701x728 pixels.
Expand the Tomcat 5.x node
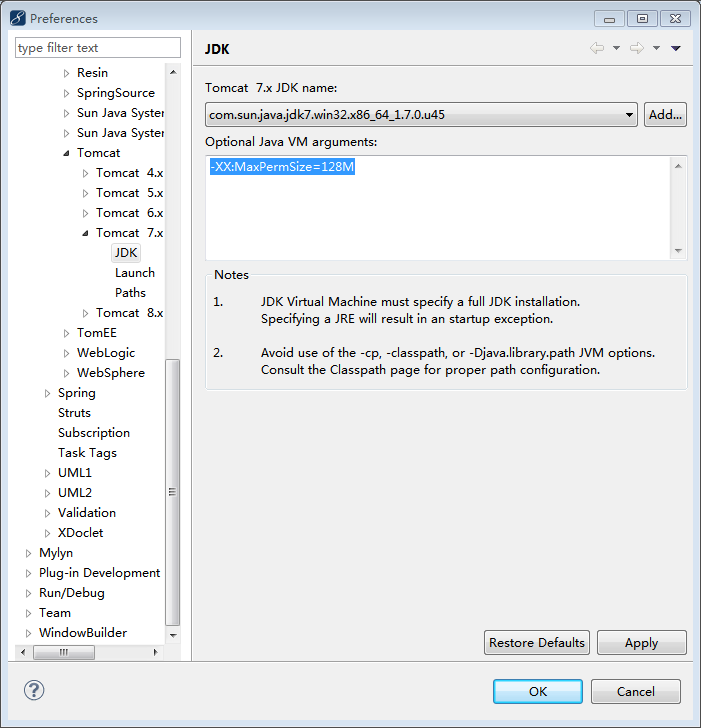pyautogui.click(x=85, y=193)
